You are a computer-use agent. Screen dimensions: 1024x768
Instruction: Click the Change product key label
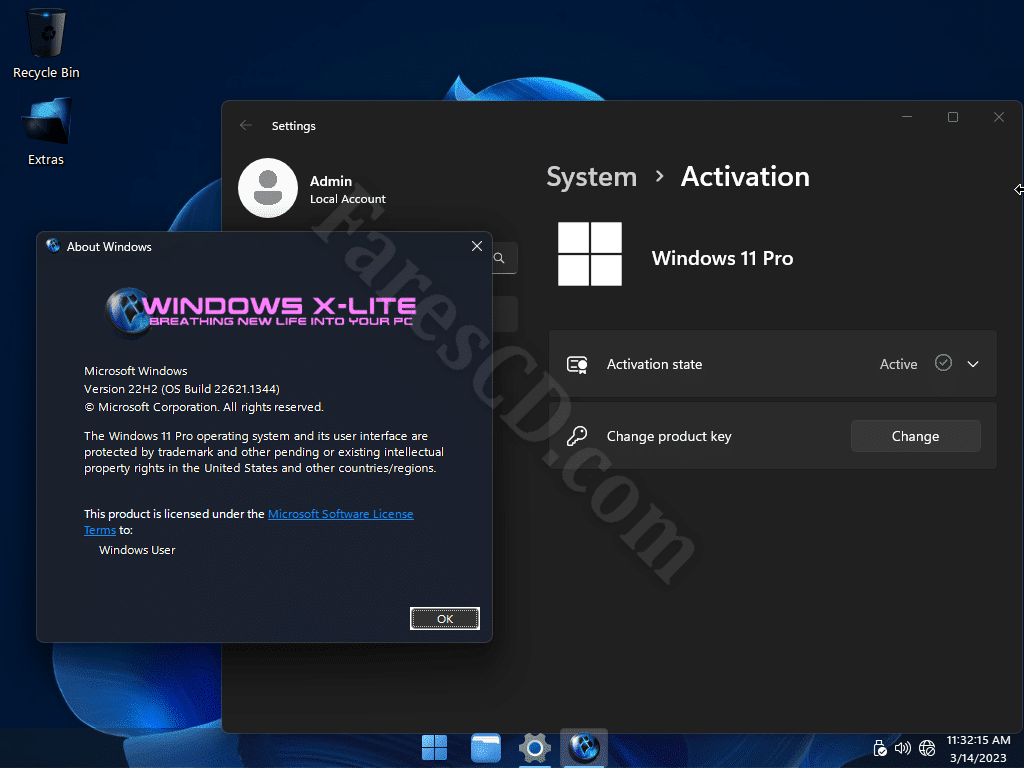coord(669,436)
